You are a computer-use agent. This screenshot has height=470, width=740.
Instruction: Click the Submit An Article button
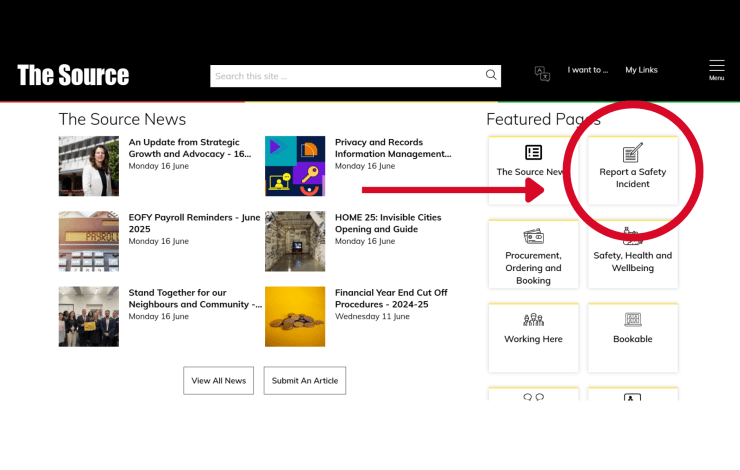tap(305, 381)
